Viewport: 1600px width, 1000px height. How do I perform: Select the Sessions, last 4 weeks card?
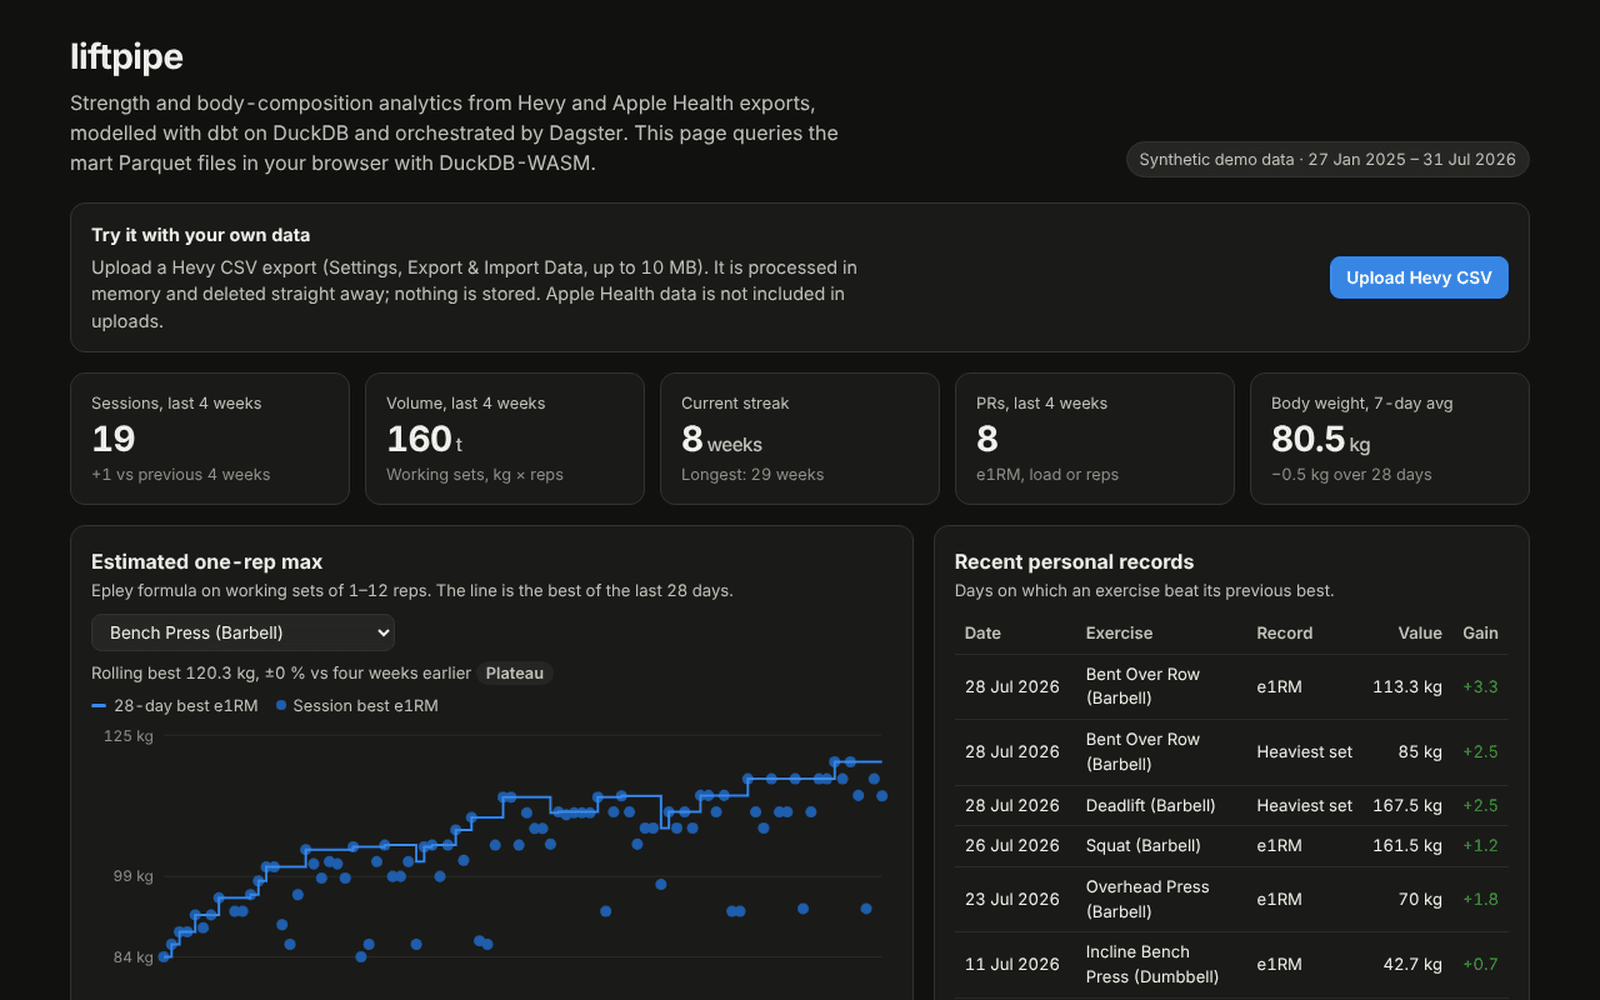(210, 439)
